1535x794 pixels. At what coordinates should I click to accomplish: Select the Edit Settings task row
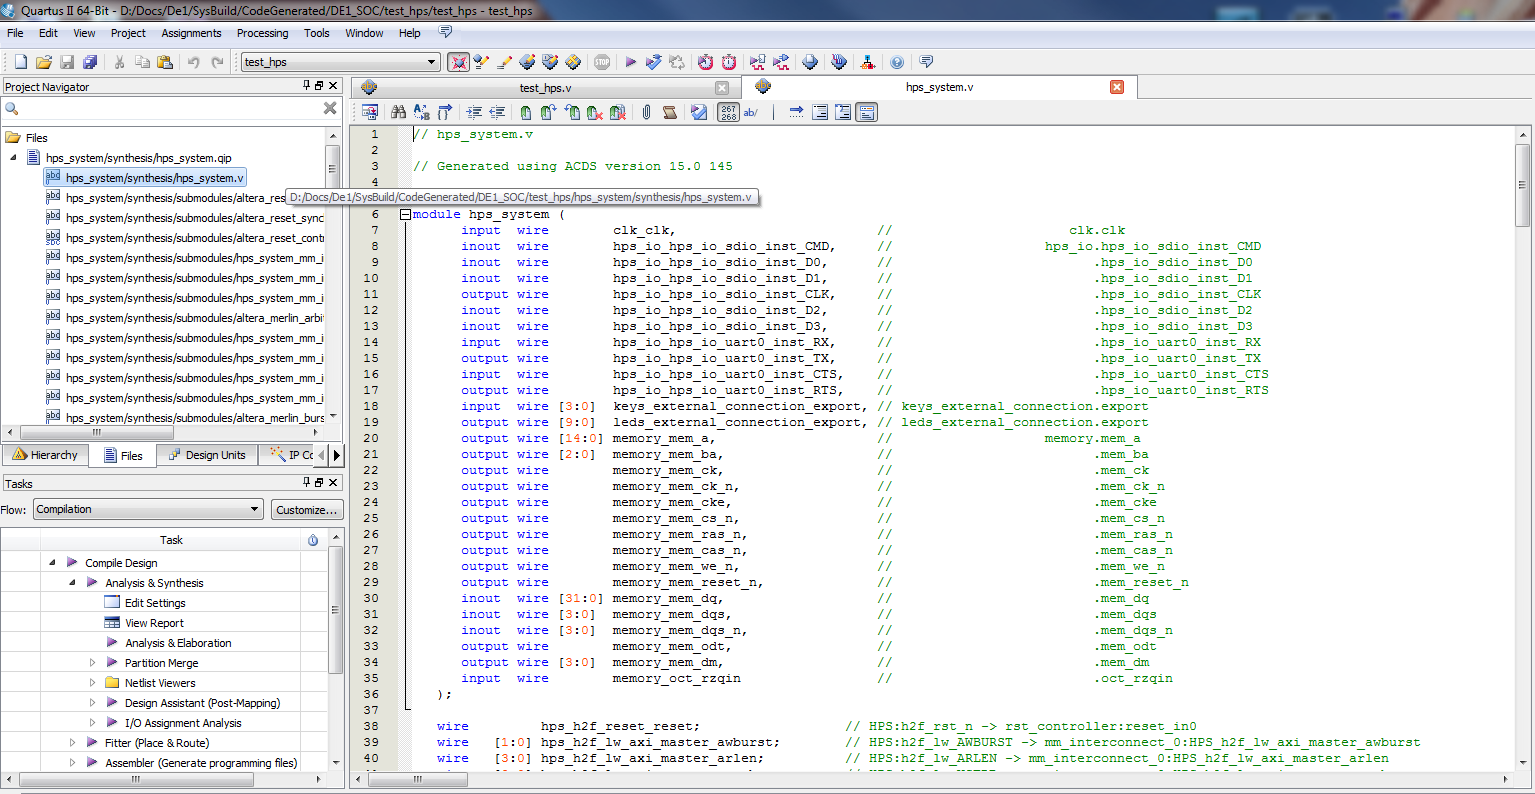click(155, 603)
